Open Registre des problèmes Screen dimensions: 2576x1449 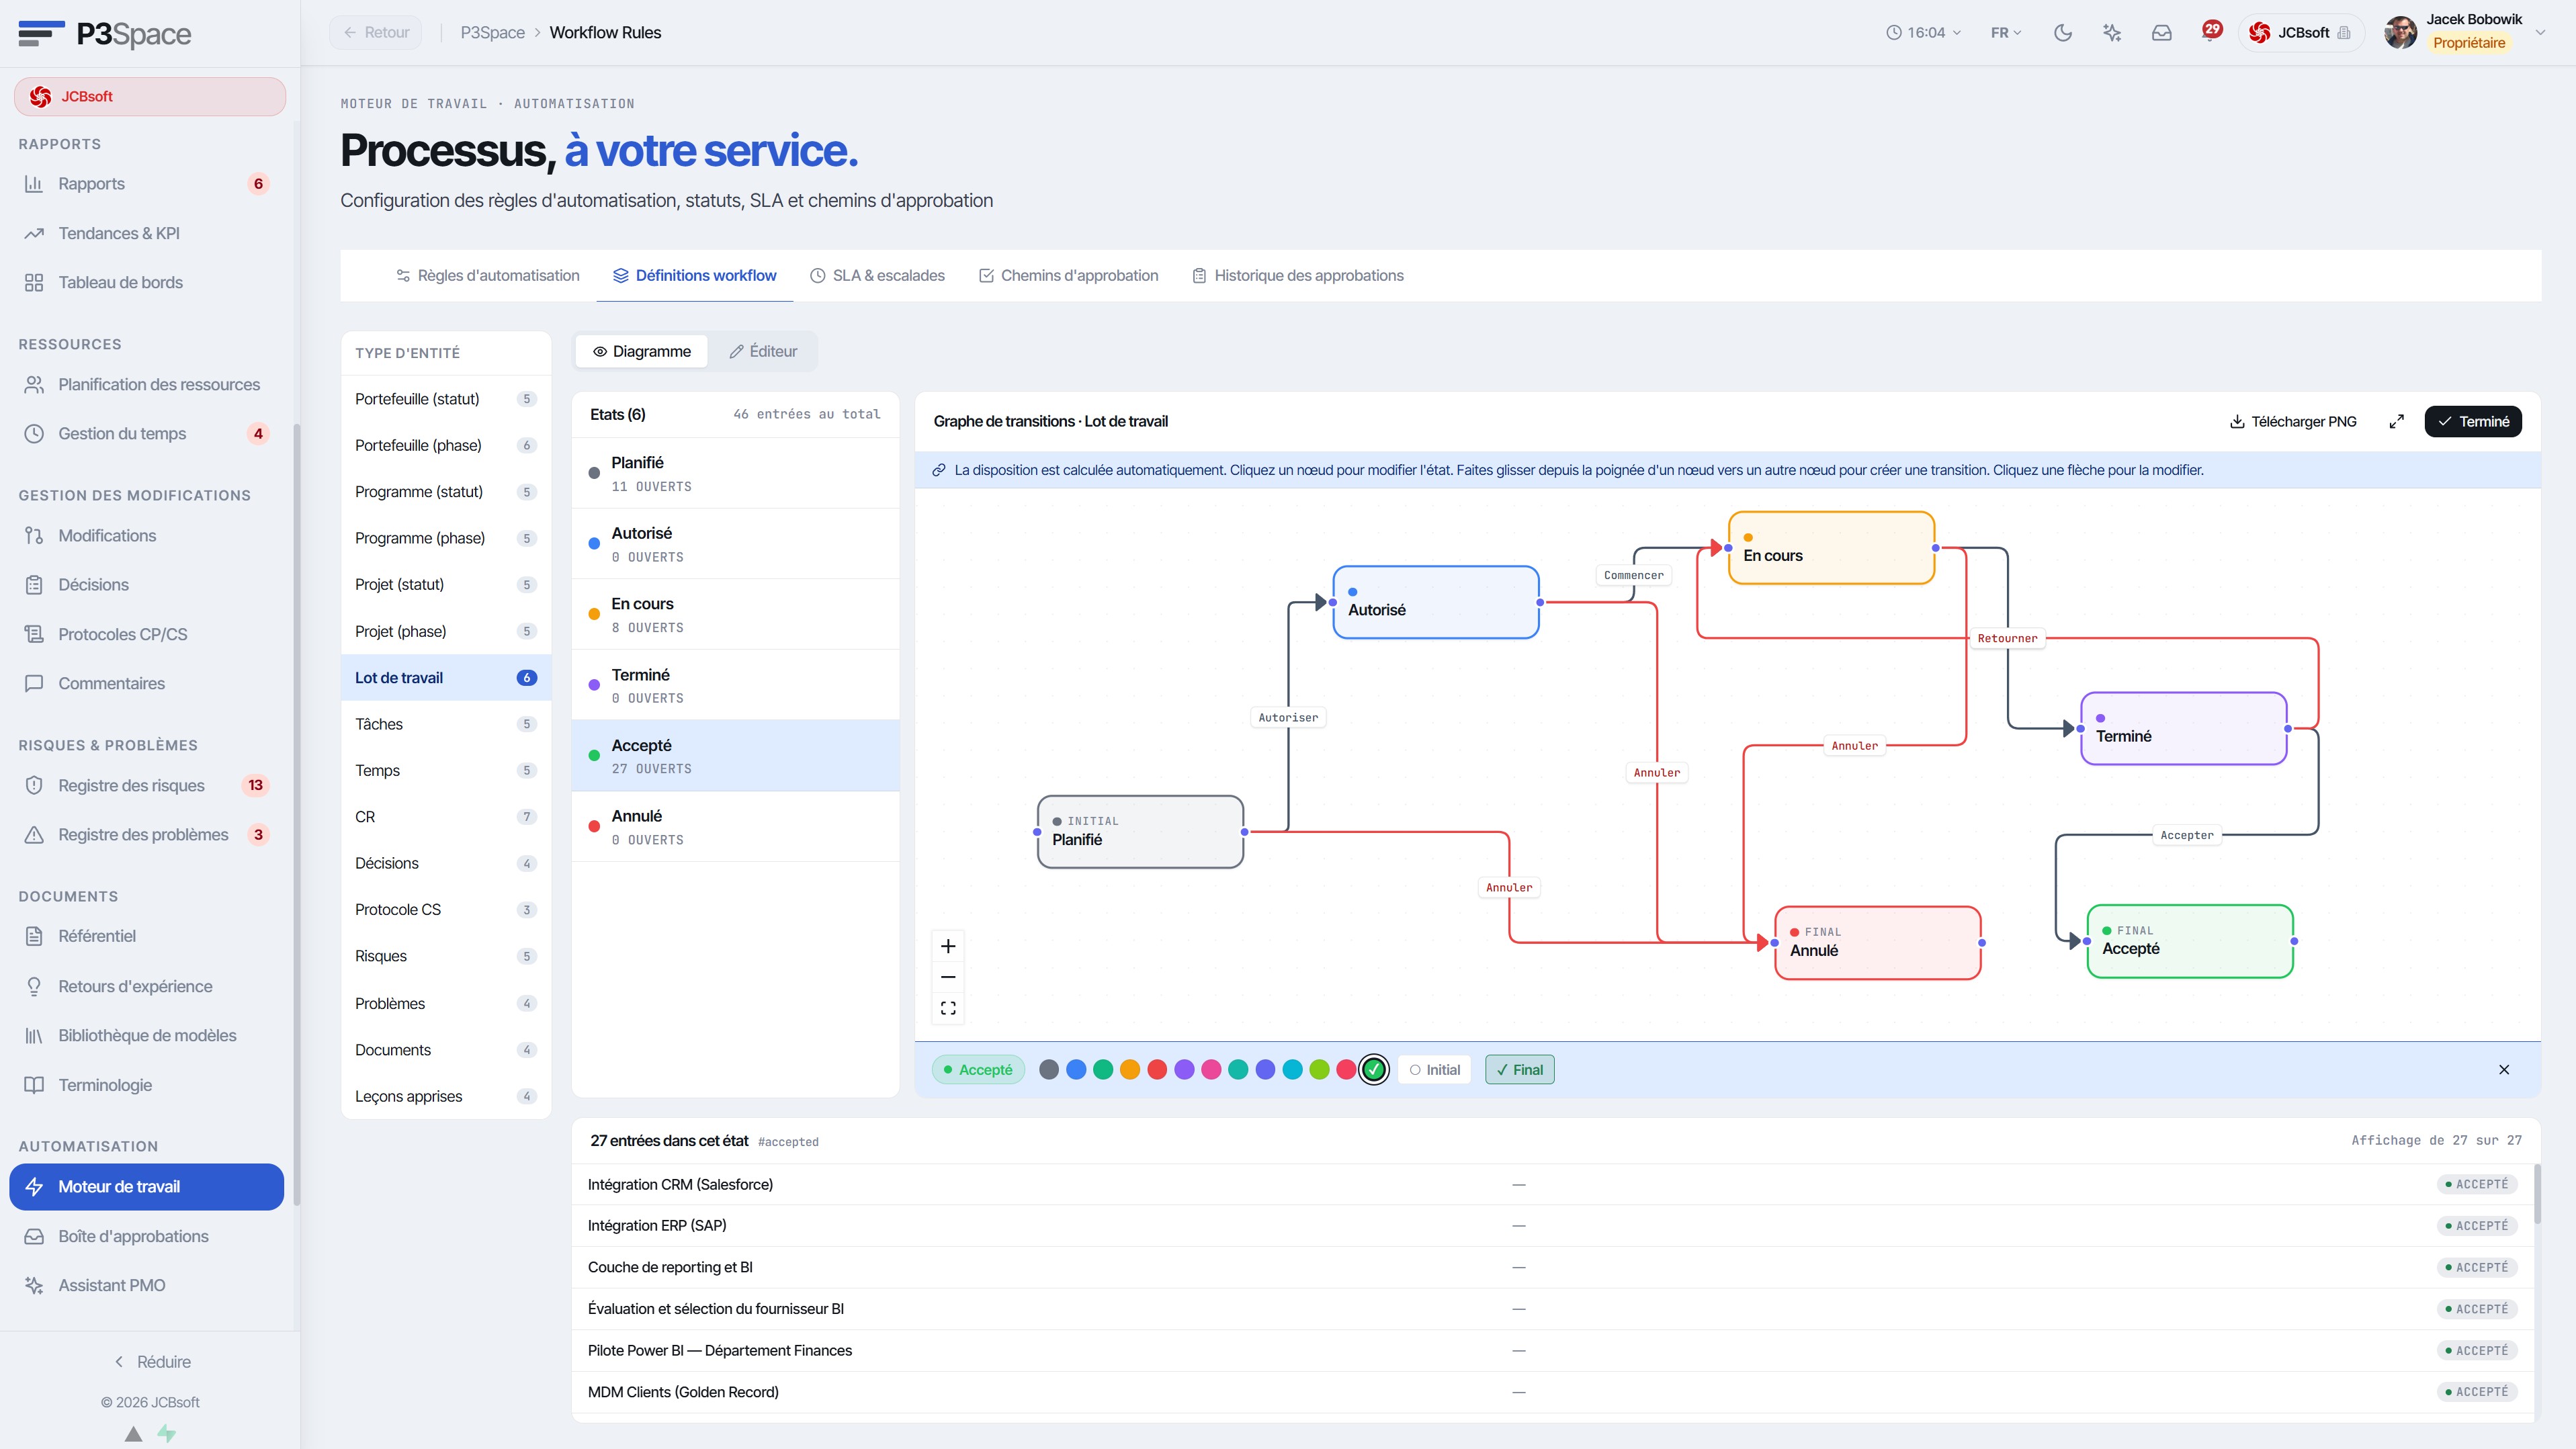(x=148, y=834)
